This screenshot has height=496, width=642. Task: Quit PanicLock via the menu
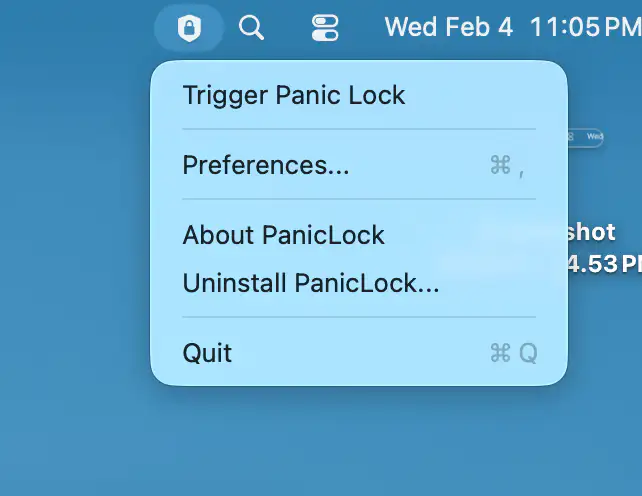207,353
